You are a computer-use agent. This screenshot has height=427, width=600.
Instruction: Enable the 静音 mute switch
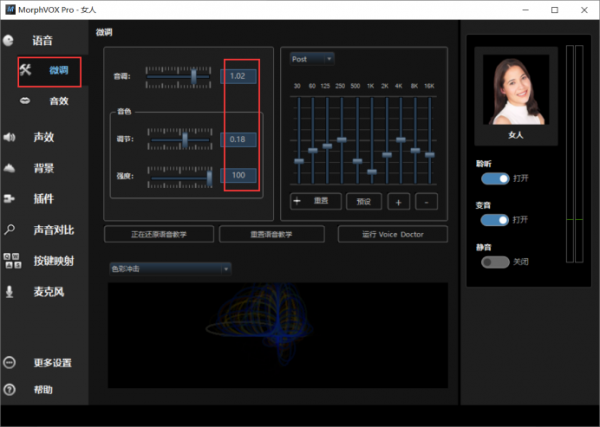tap(495, 262)
